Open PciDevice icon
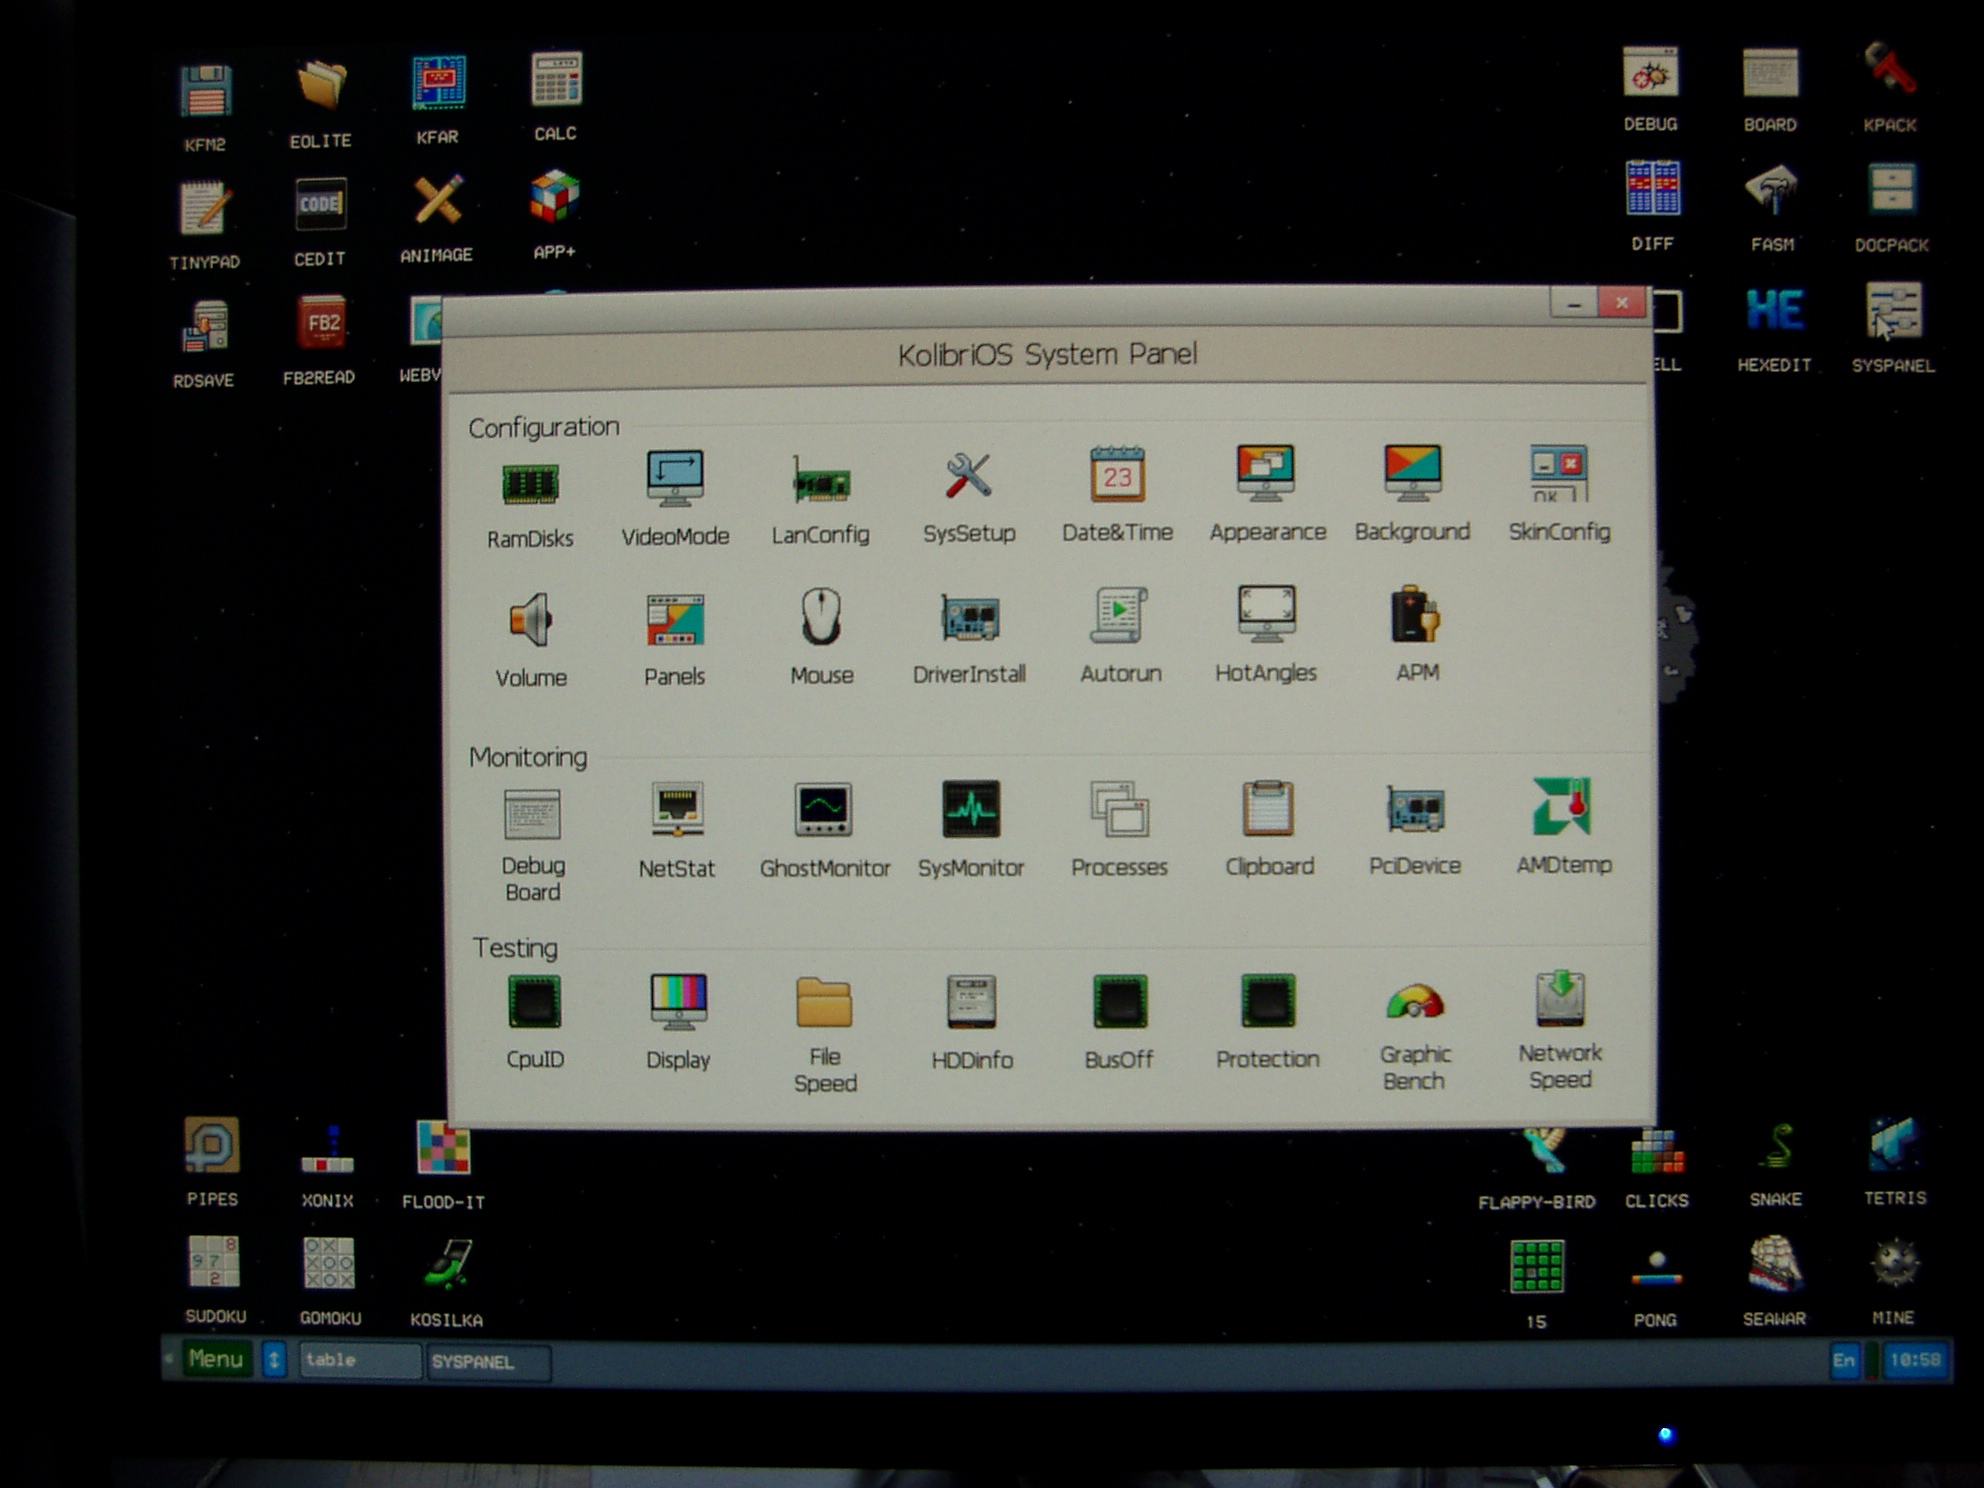Image resolution: width=1984 pixels, height=1488 pixels. 1415,808
